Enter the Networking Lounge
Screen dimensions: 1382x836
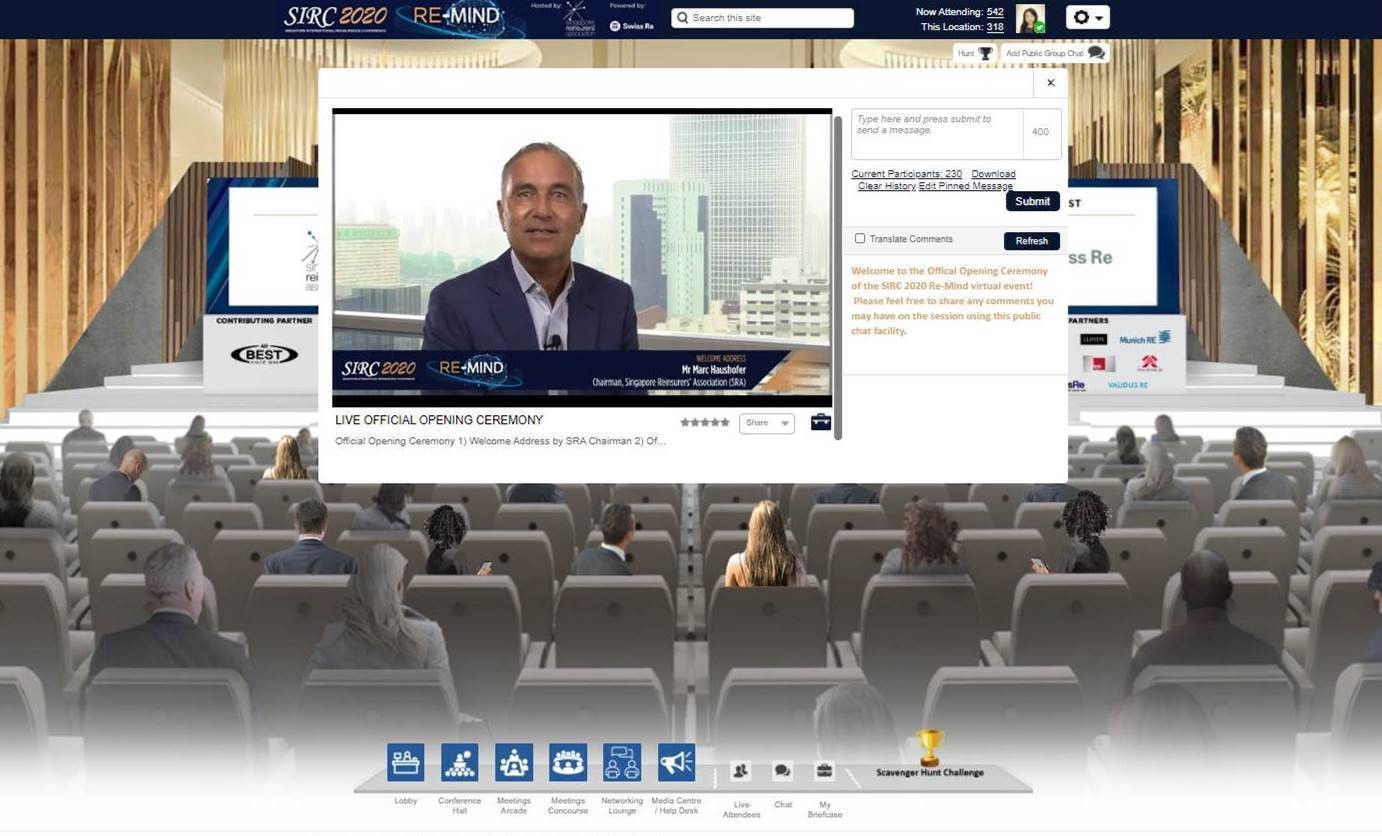click(621, 763)
